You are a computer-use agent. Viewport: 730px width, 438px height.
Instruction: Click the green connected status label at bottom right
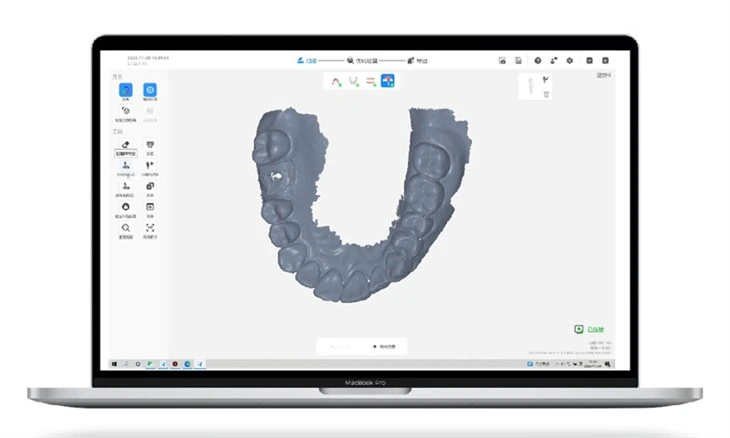[x=595, y=330]
